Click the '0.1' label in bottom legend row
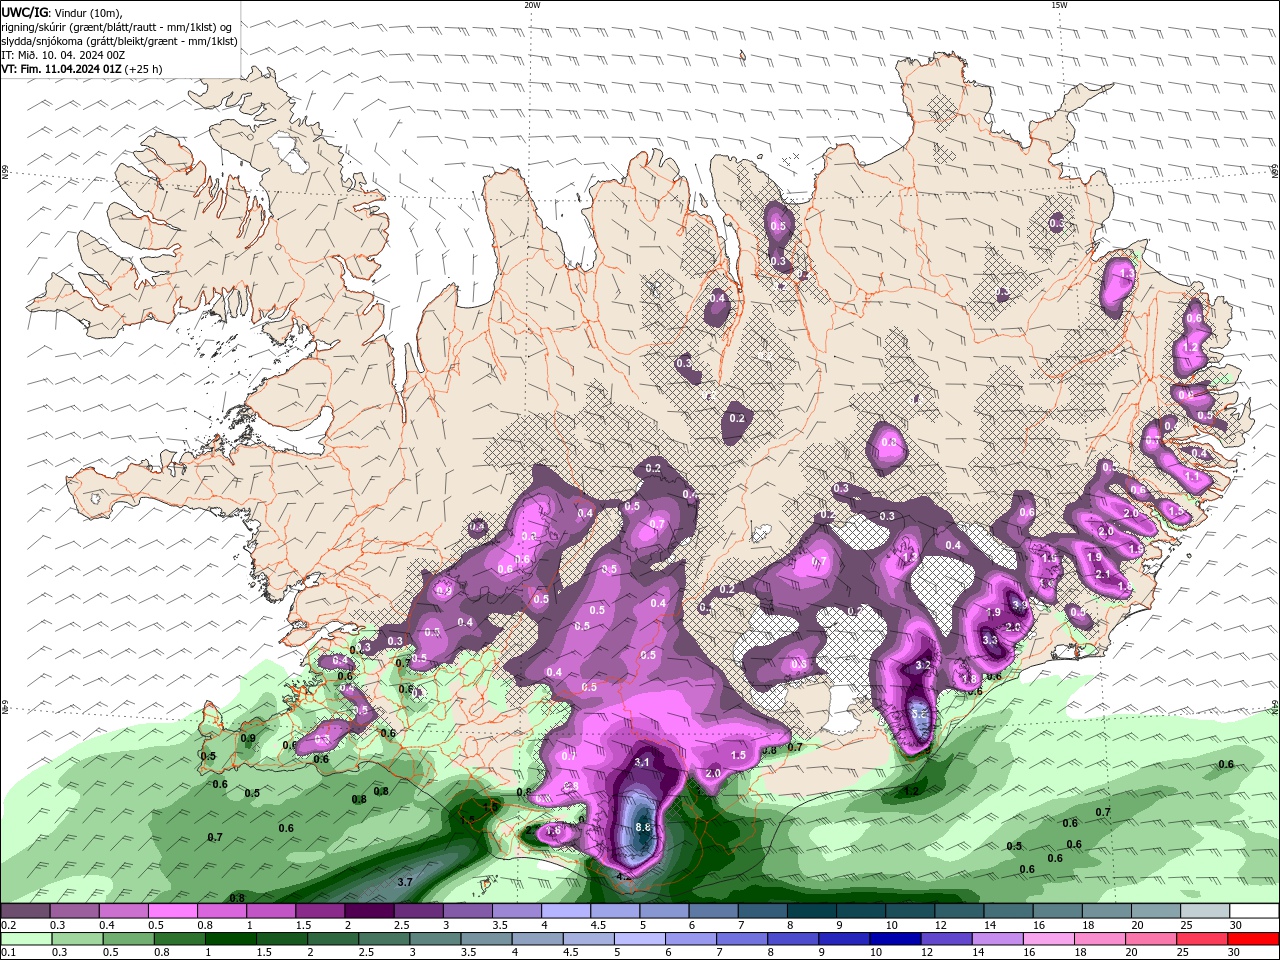 (8, 953)
